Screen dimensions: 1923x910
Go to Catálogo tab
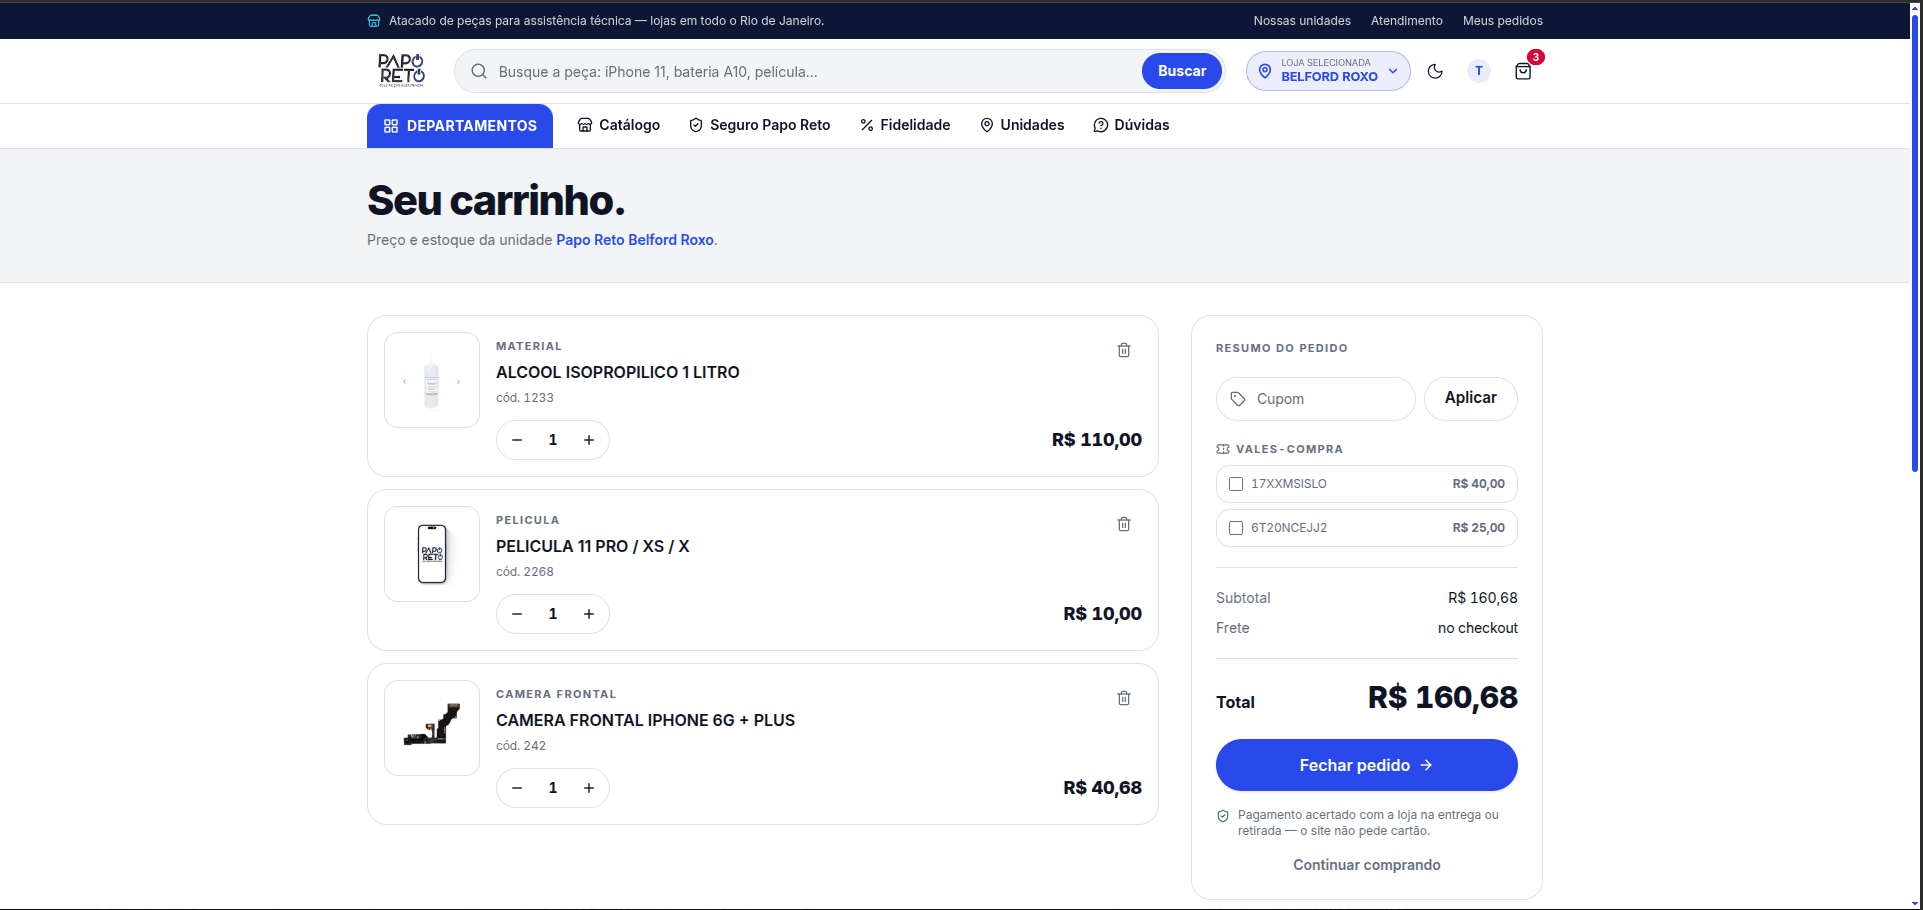[x=619, y=125]
